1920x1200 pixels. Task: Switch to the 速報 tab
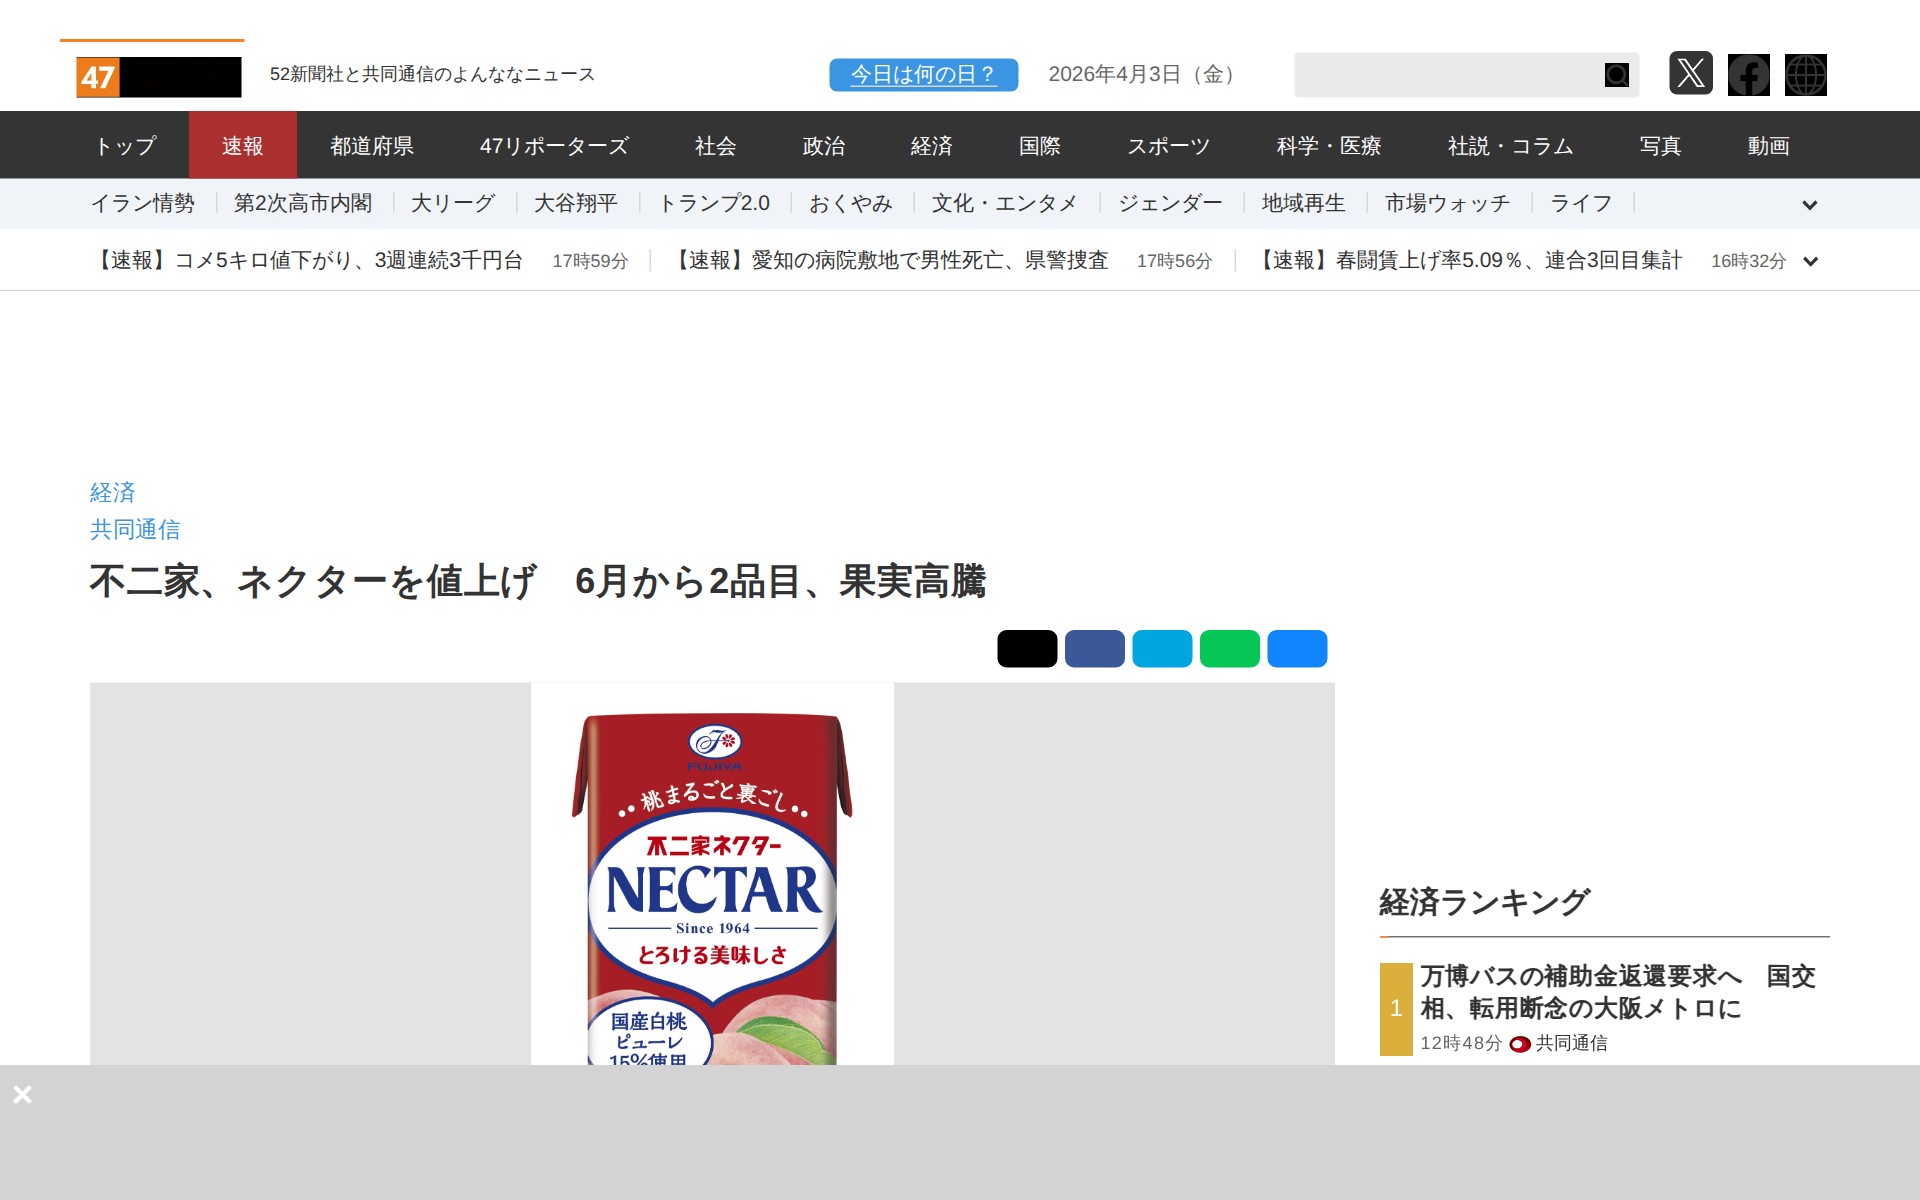tap(243, 145)
